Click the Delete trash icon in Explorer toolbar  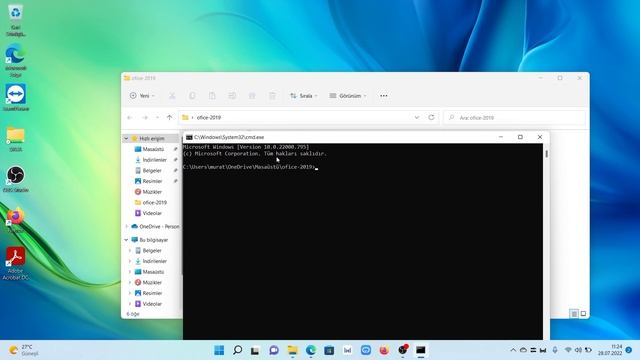click(x=272, y=96)
